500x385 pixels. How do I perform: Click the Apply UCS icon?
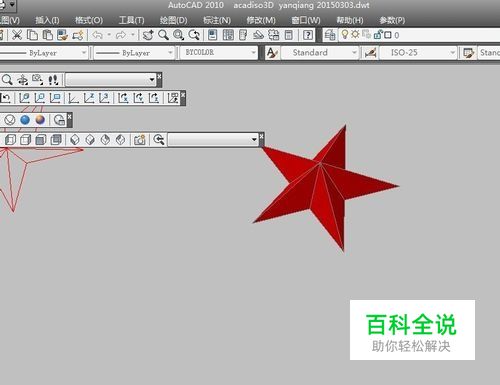point(173,98)
